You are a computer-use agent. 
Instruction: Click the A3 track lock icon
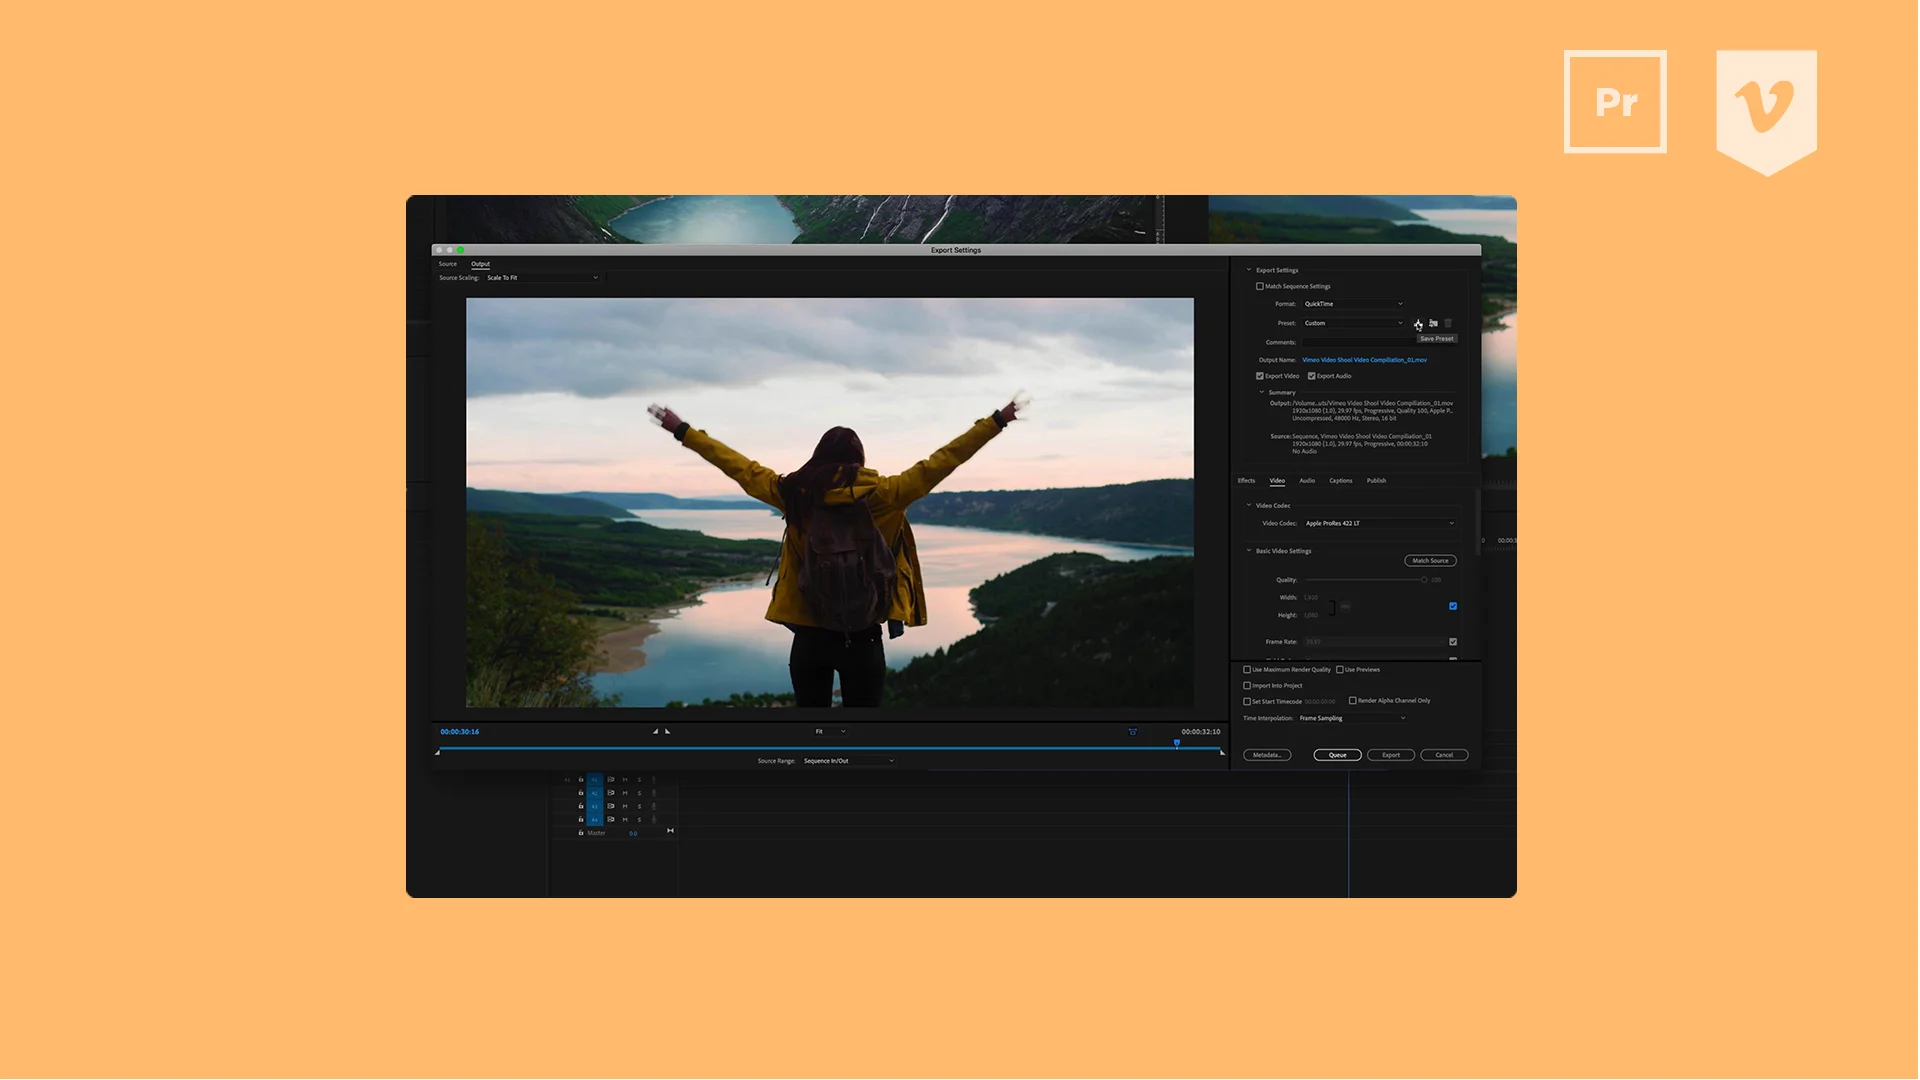click(581, 806)
